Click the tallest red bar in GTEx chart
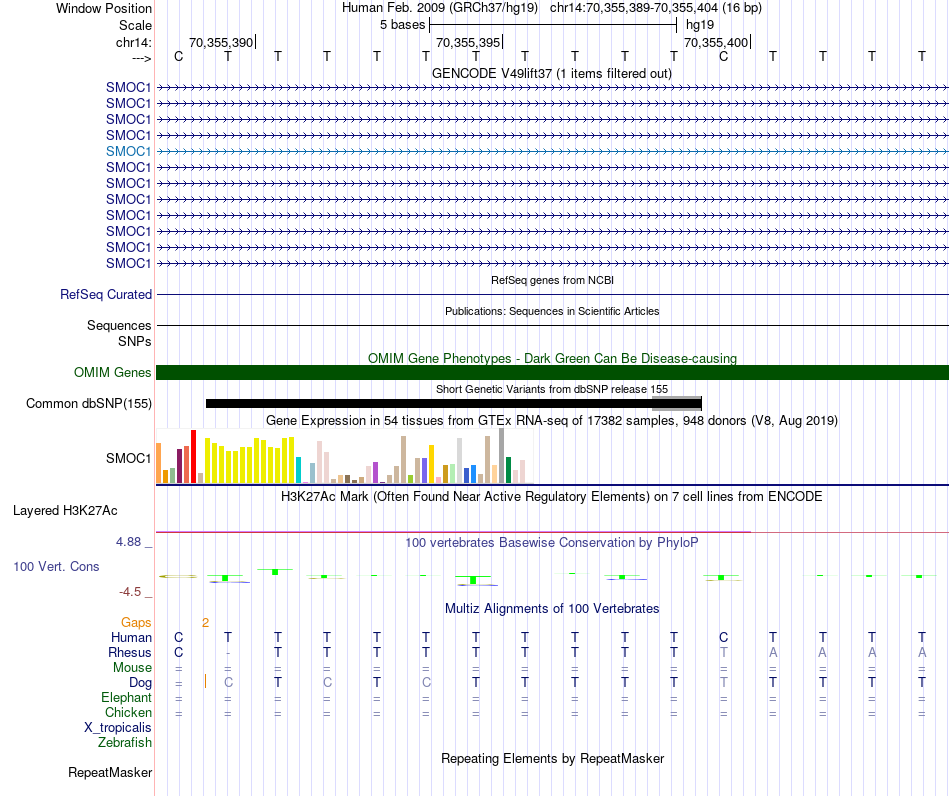Viewport: 950px width, 796px height. (x=193, y=457)
